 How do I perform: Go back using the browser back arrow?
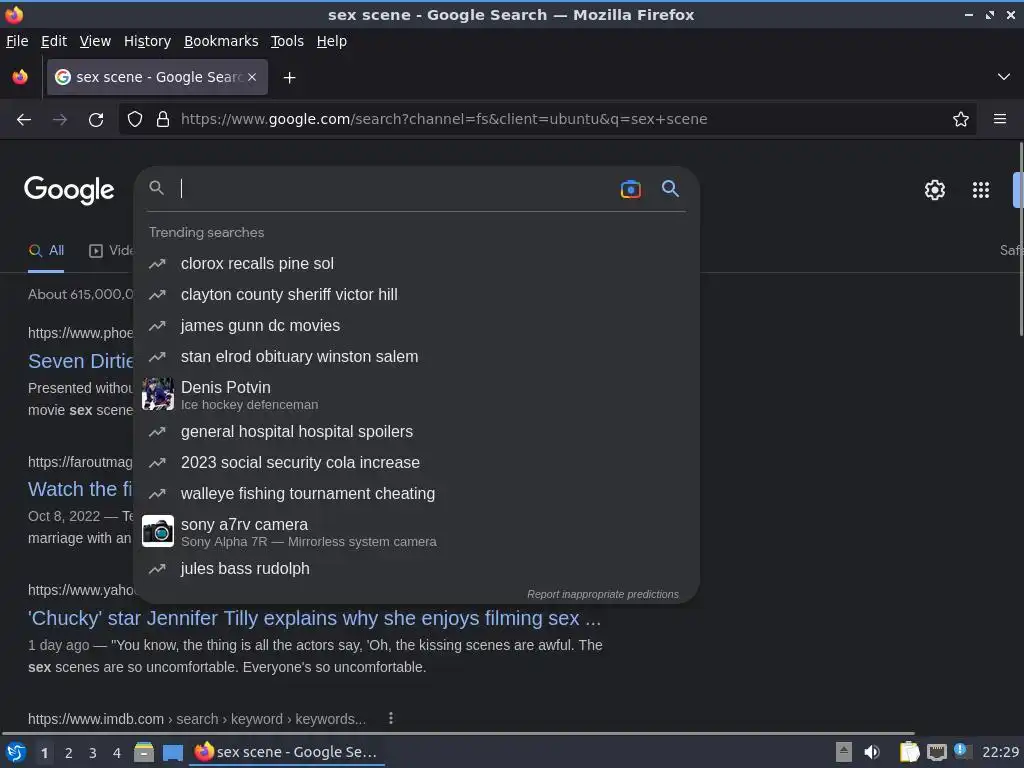24,120
